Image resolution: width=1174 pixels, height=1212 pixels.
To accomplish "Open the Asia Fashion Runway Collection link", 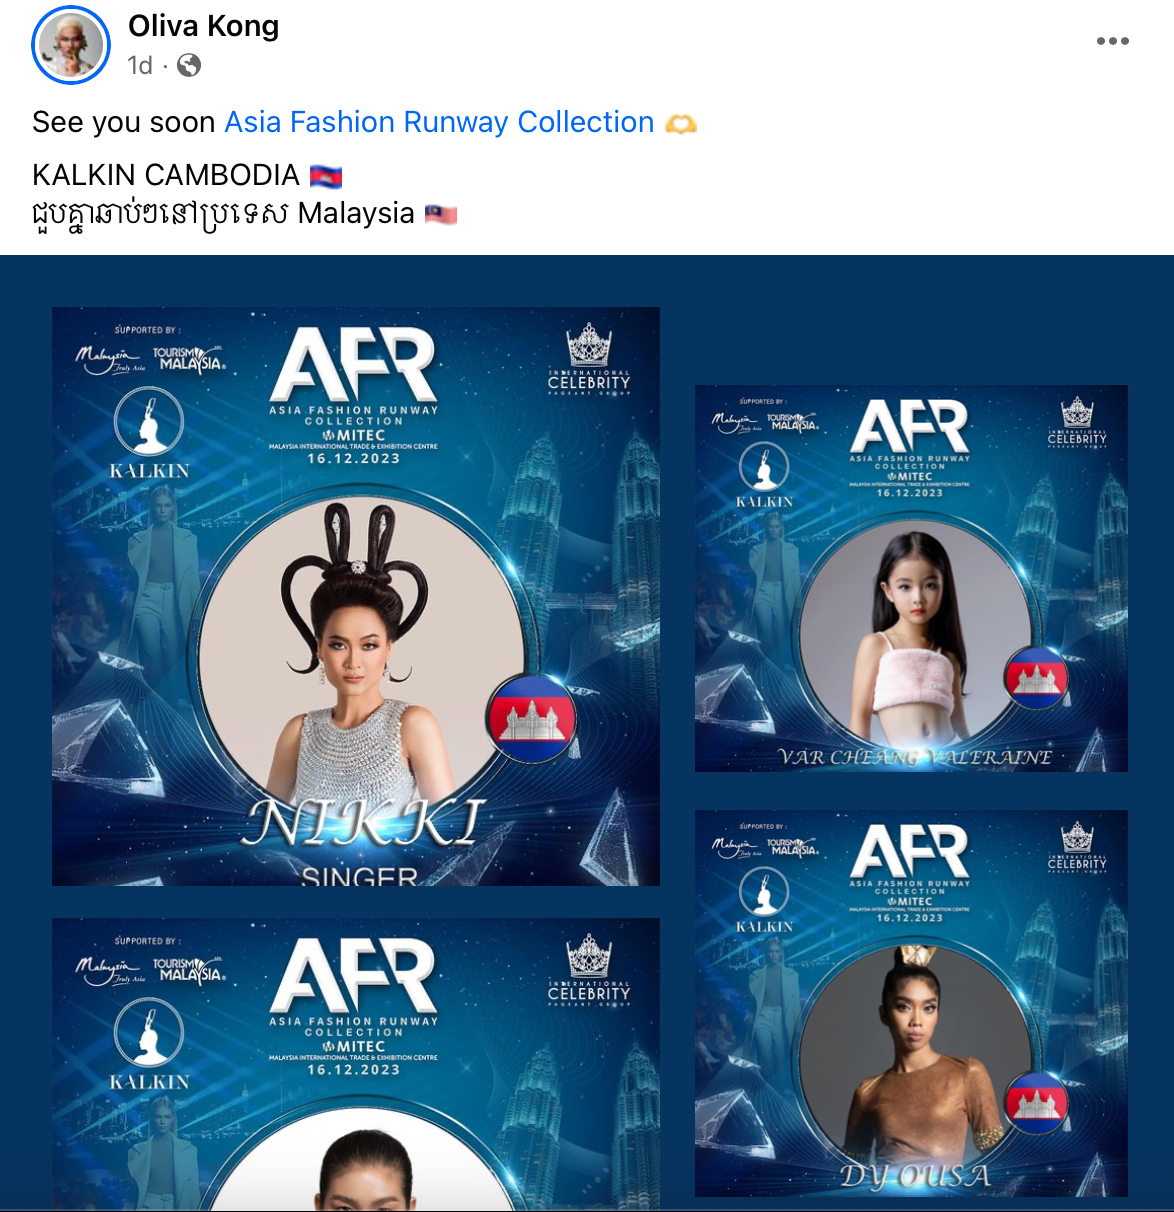I will [x=439, y=122].
